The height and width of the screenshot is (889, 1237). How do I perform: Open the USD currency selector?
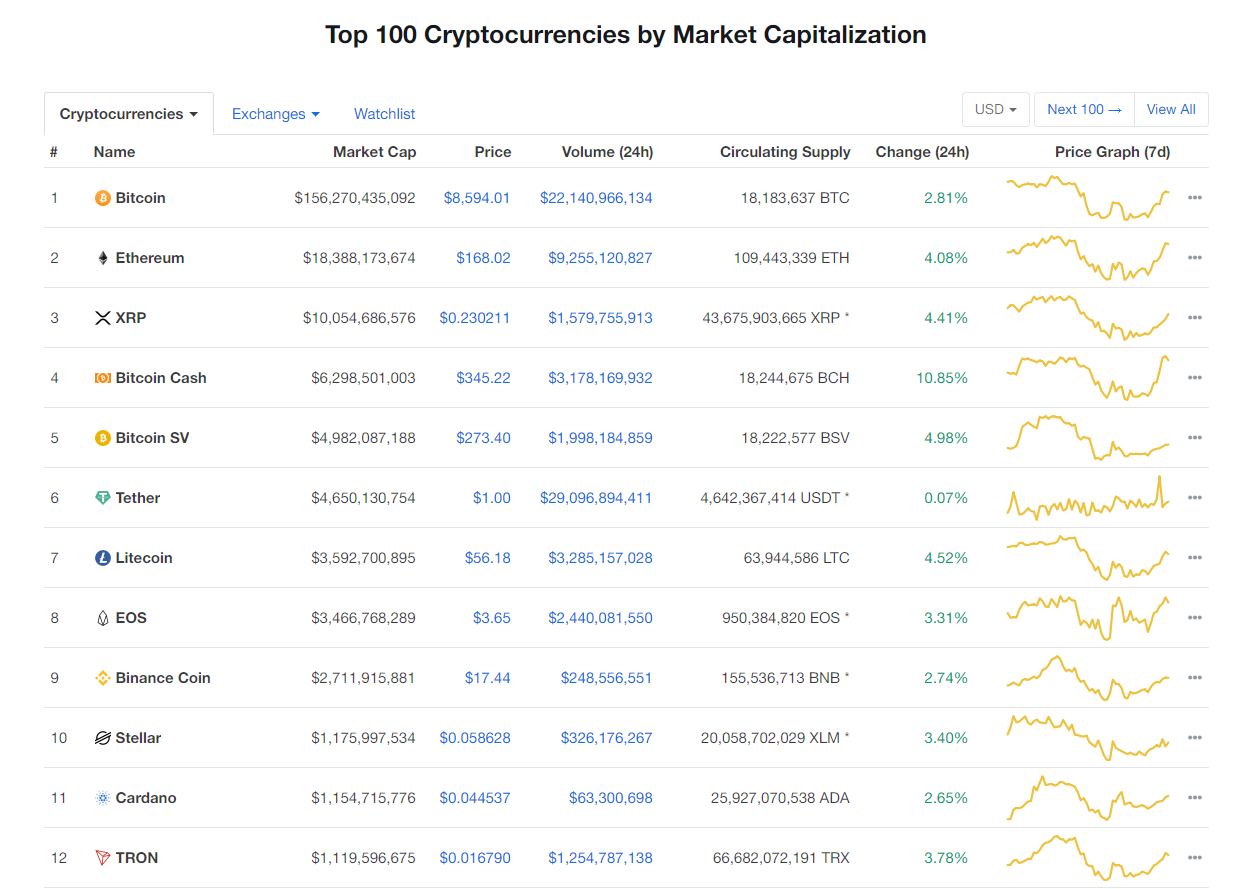996,109
